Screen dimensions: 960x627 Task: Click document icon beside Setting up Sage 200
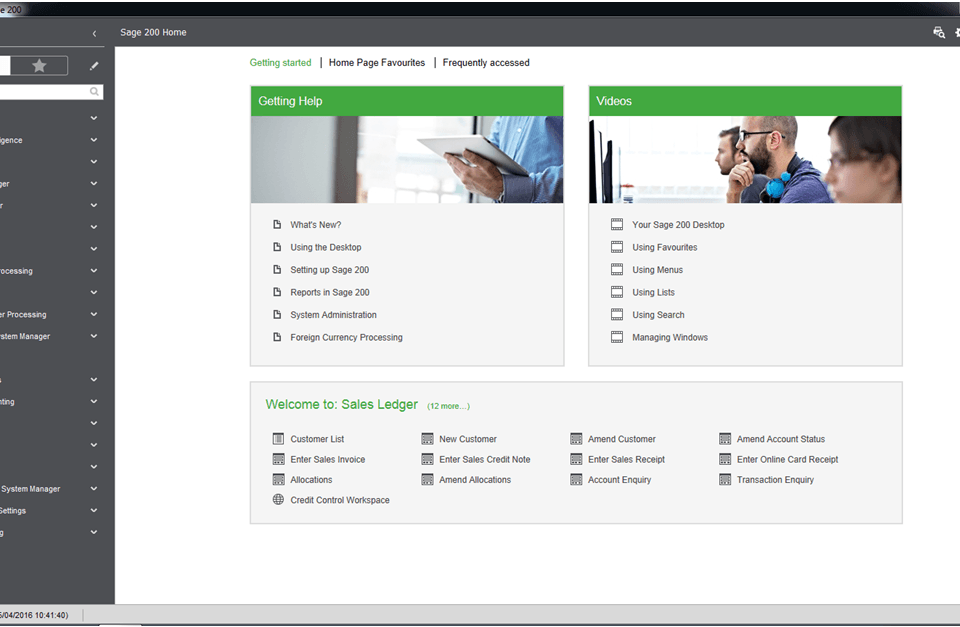277,269
